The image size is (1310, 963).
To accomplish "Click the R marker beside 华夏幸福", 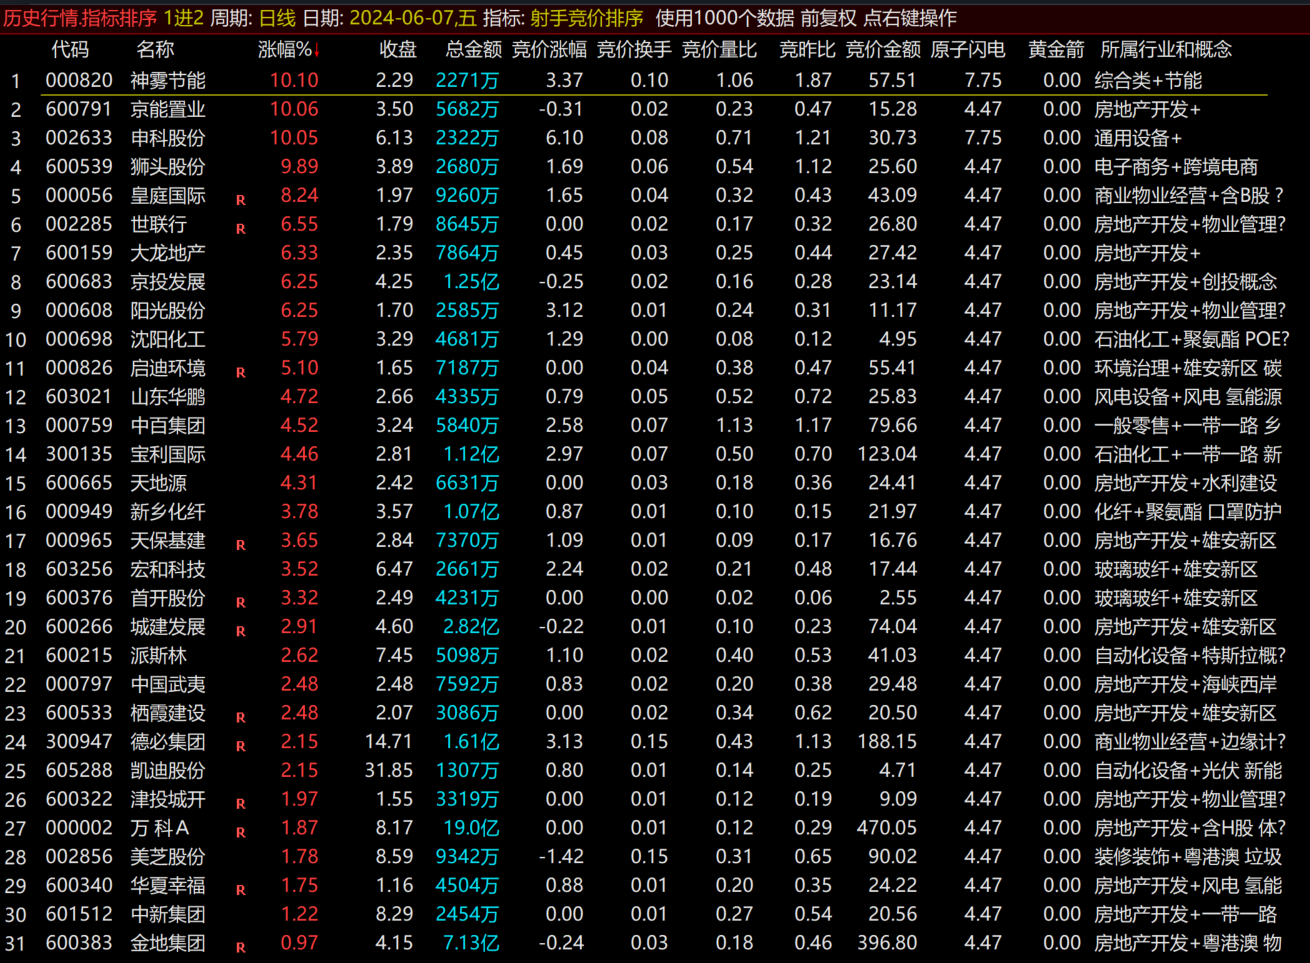I will [240, 890].
